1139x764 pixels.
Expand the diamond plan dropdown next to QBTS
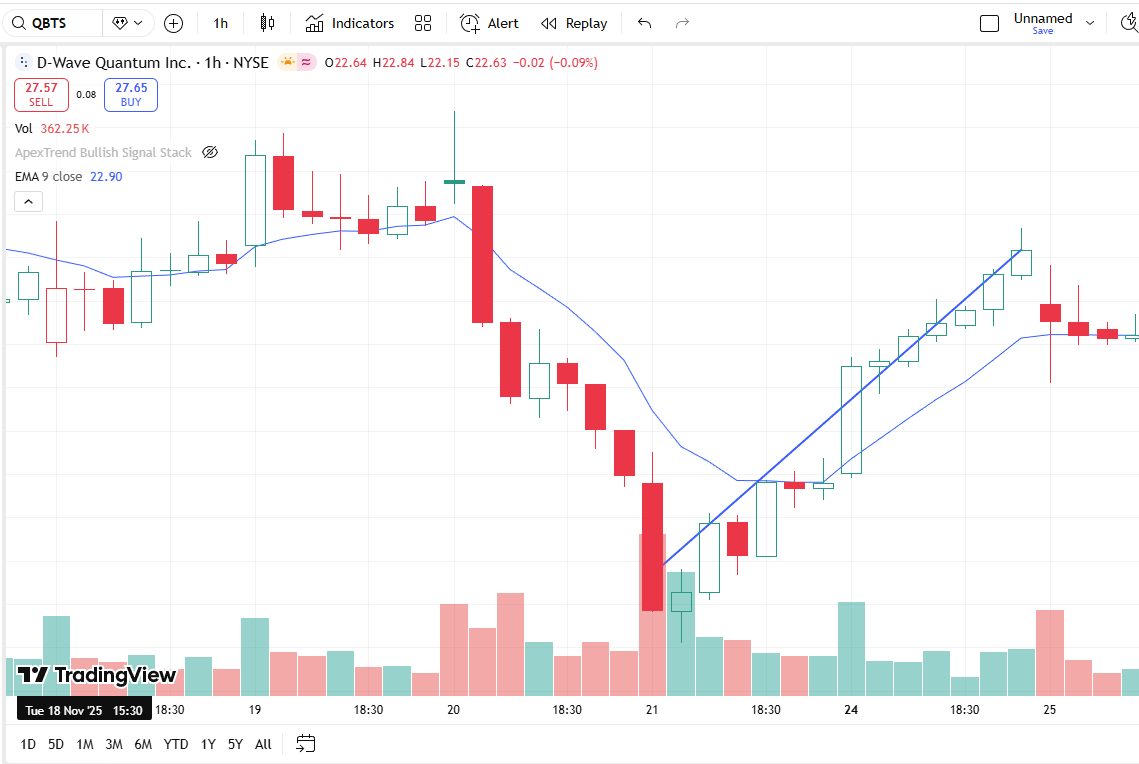pos(127,23)
